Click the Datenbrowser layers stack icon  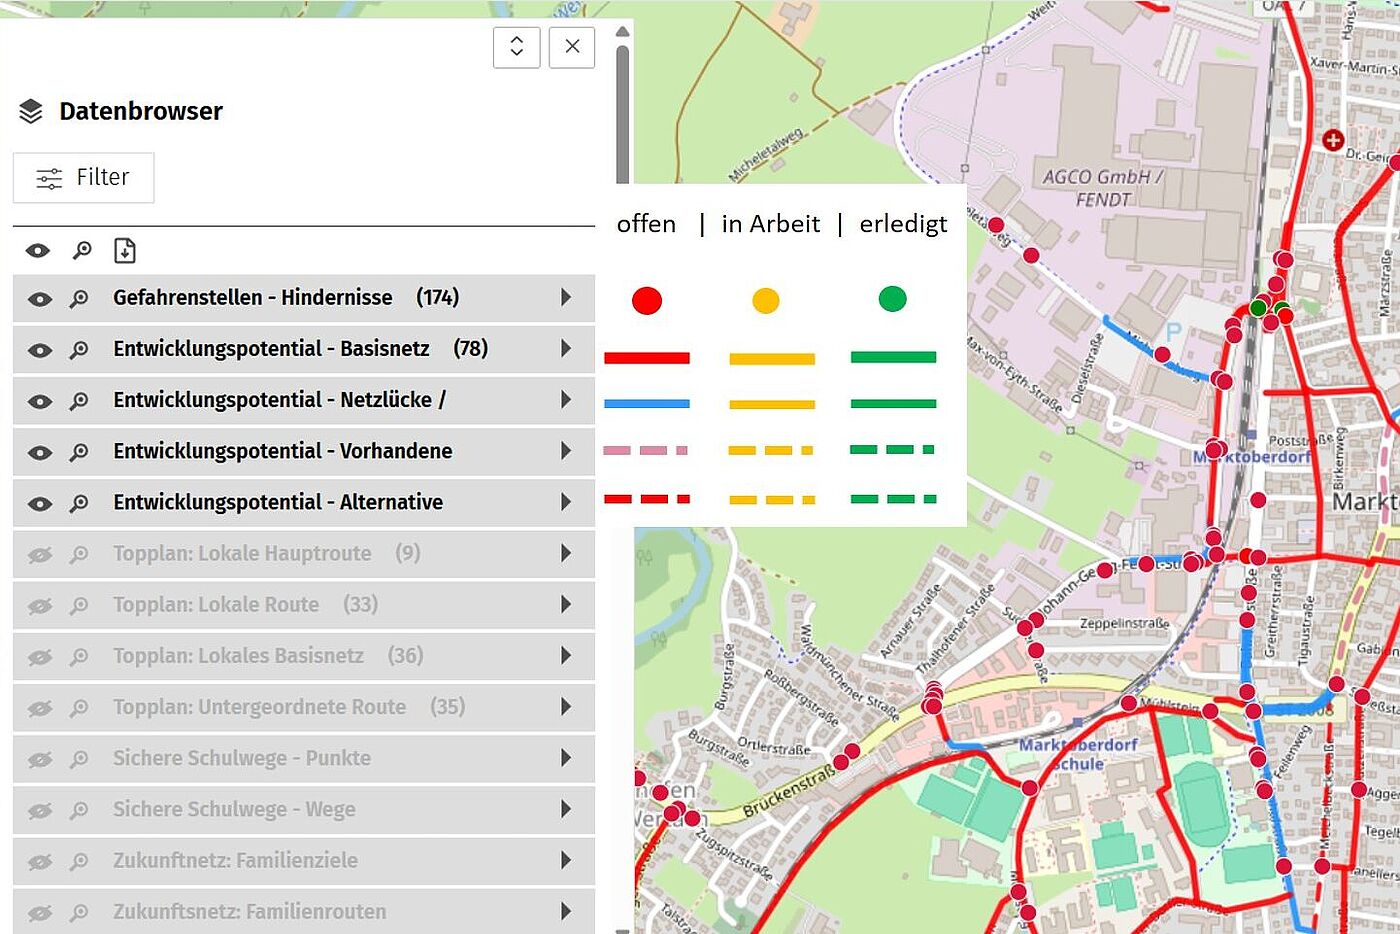tap(31, 111)
